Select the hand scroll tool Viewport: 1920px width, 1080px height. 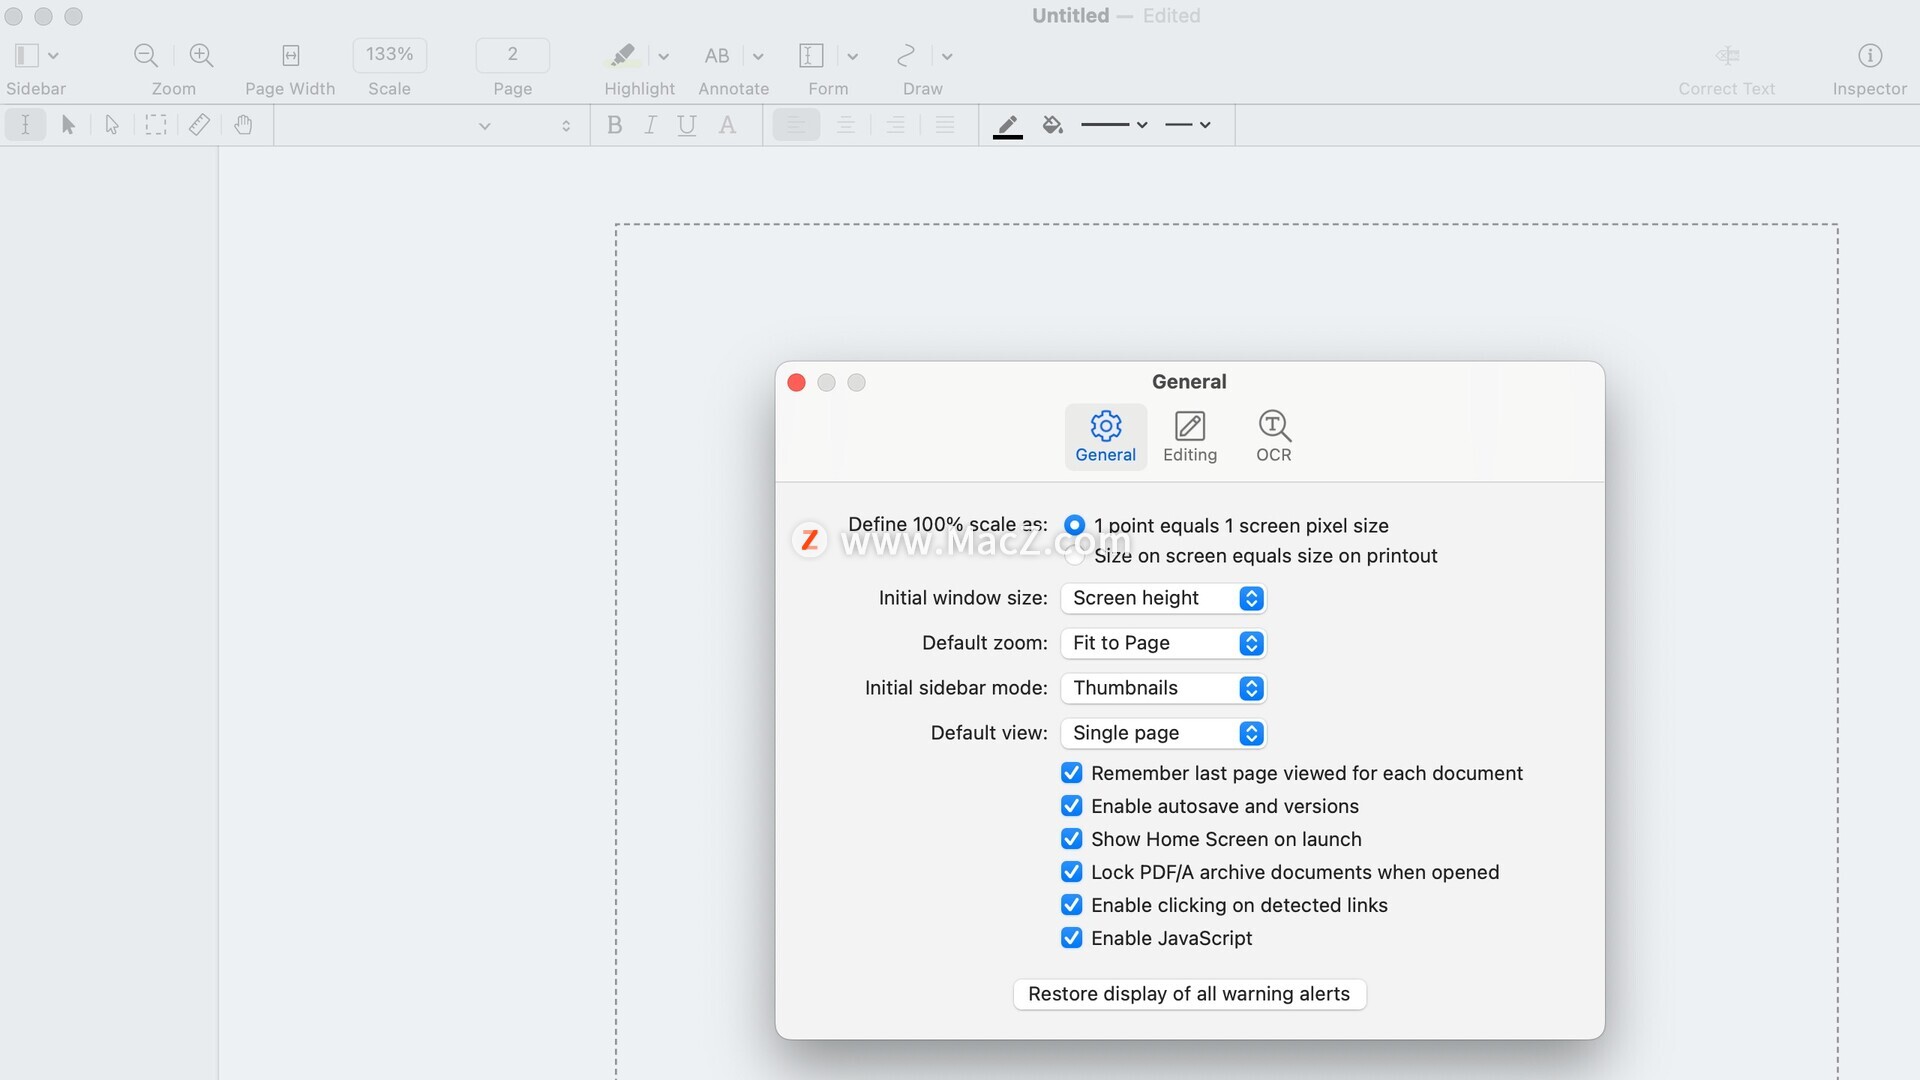tap(243, 125)
